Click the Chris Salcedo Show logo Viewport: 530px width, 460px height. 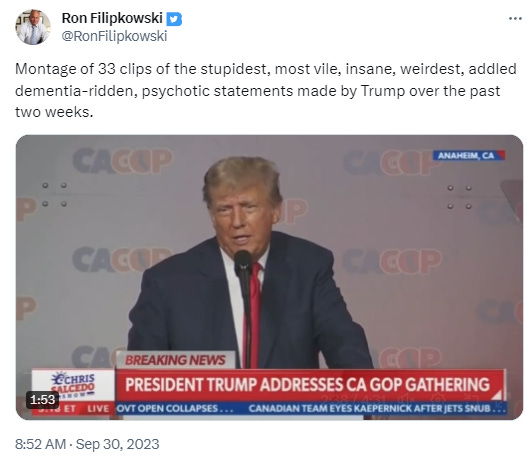73,385
